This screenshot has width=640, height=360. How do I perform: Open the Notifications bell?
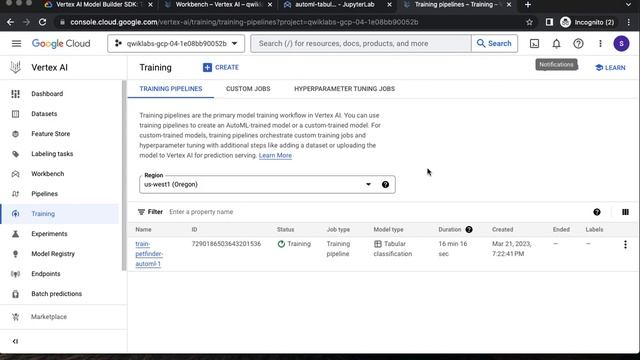pos(556,43)
